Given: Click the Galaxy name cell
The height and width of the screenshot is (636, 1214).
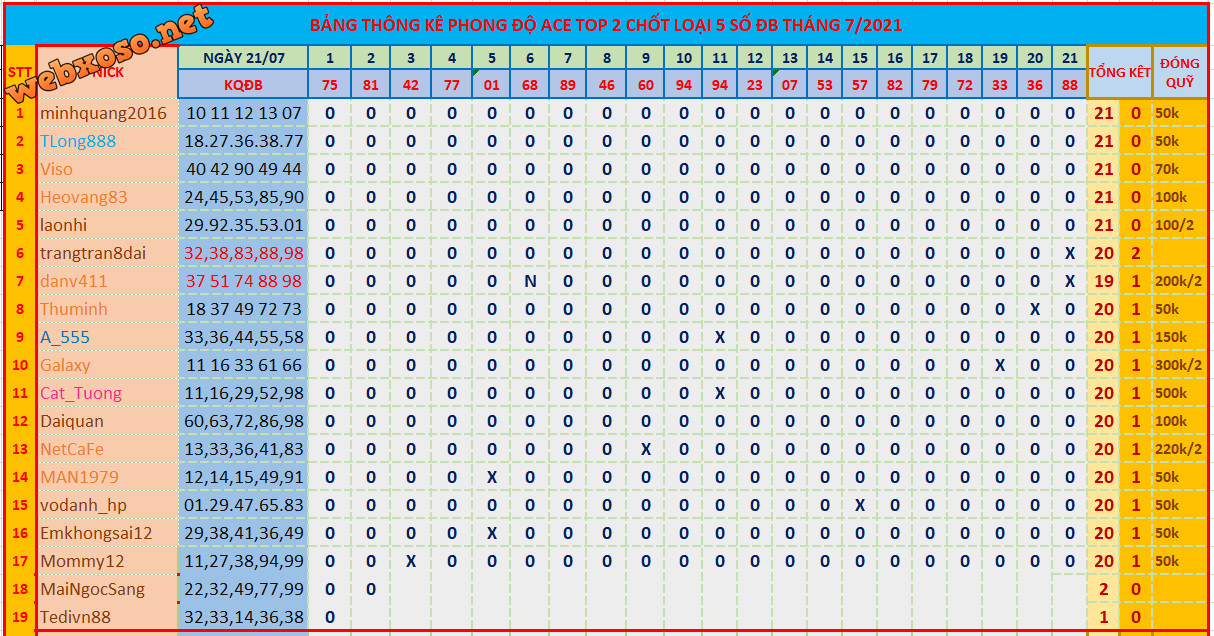Looking at the screenshot, I should point(107,365).
